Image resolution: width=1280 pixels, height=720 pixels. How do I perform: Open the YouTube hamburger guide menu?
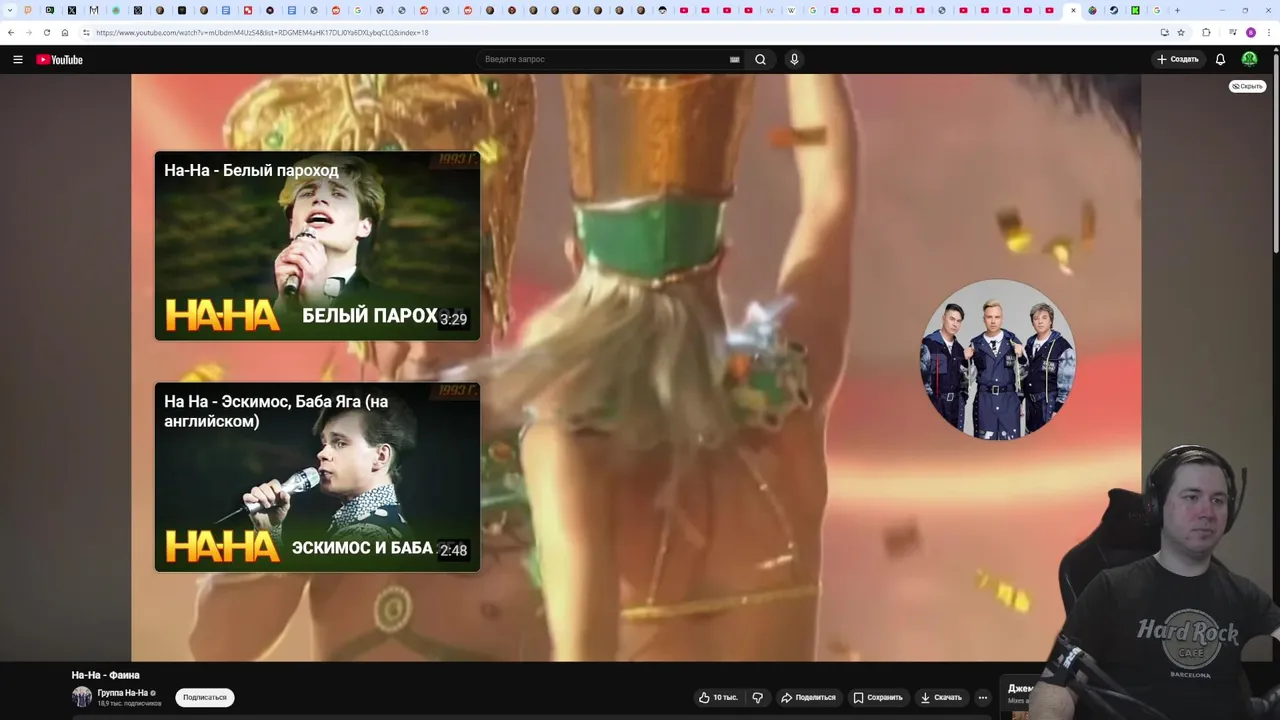point(18,60)
